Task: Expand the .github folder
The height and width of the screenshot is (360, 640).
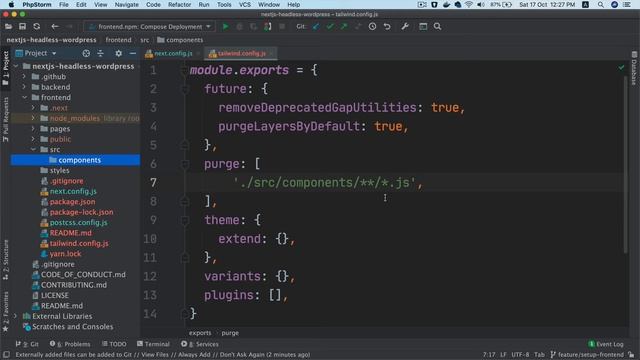Action: tap(24, 76)
